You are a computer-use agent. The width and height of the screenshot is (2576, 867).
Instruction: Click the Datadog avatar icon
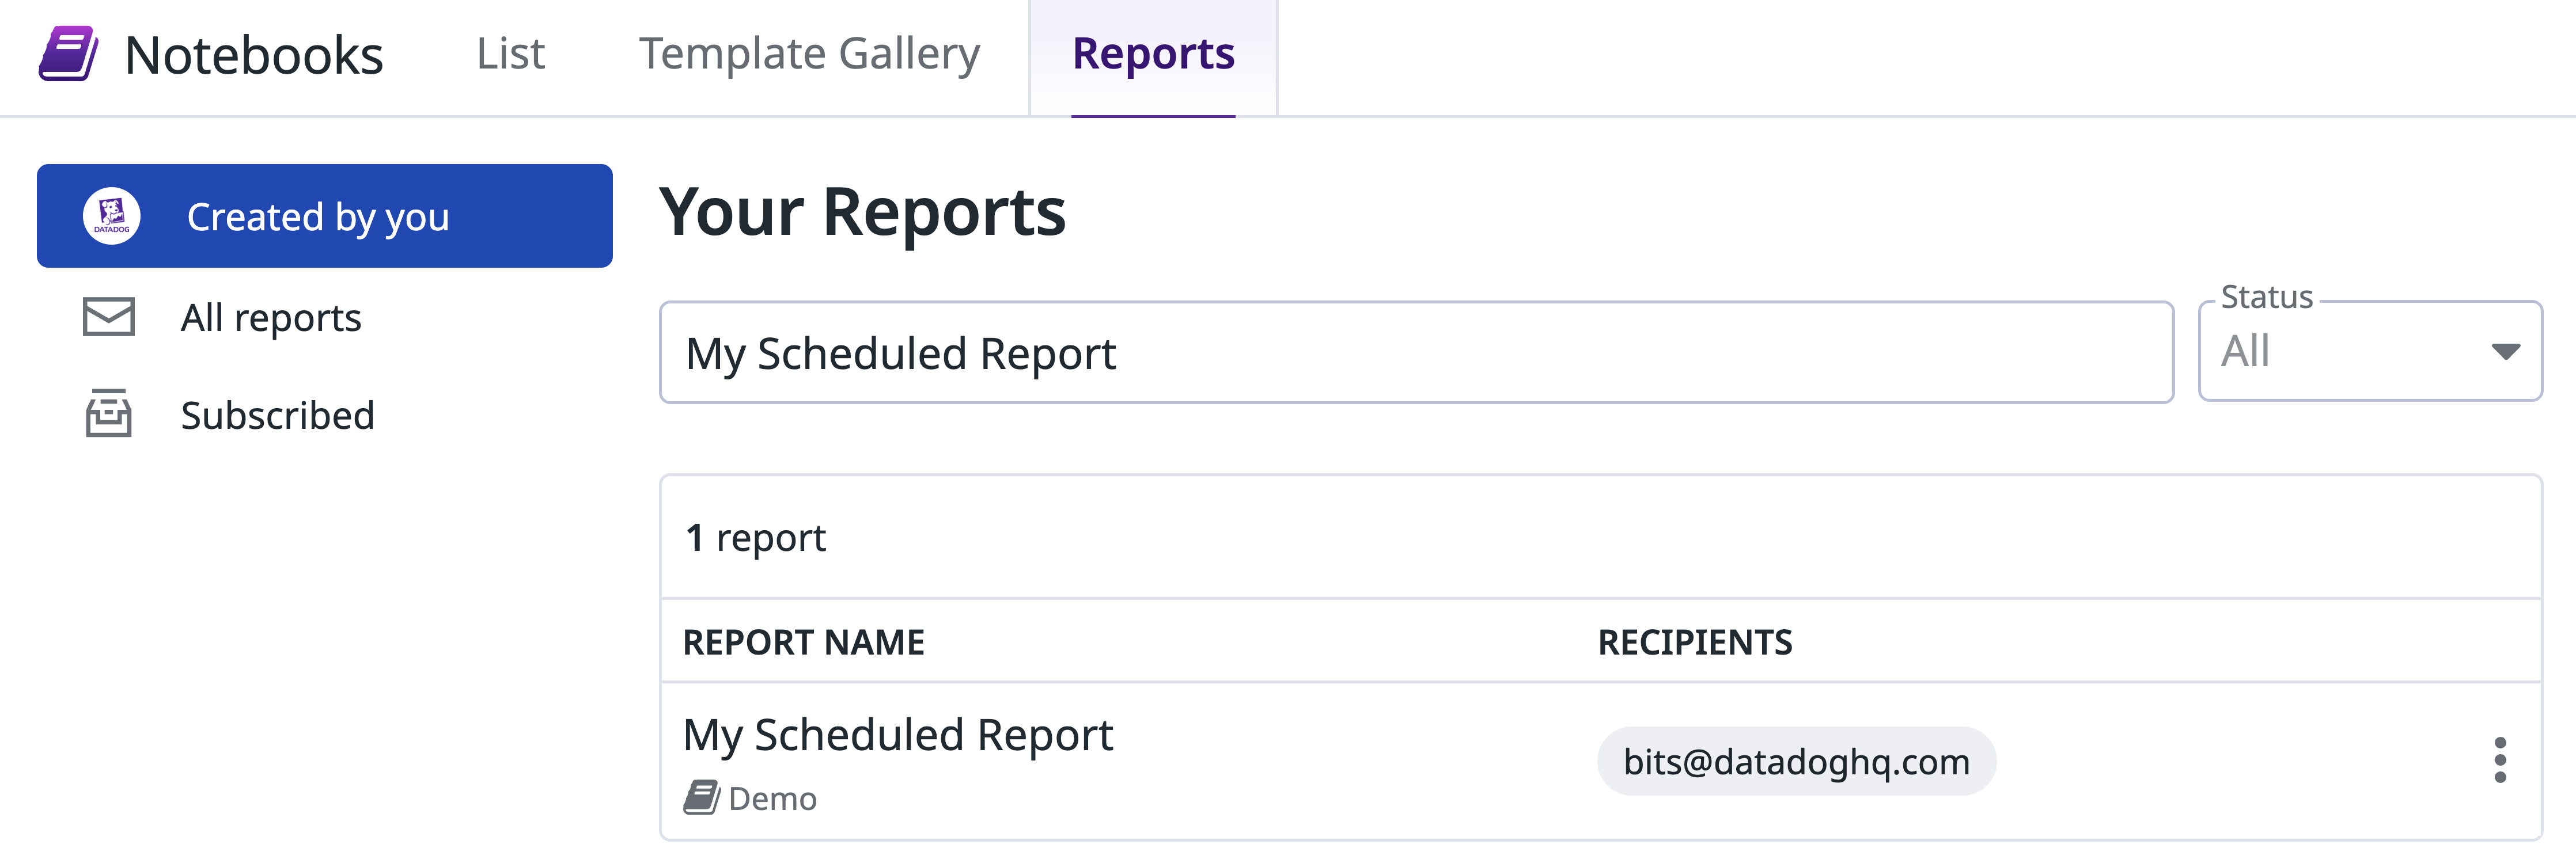(111, 216)
